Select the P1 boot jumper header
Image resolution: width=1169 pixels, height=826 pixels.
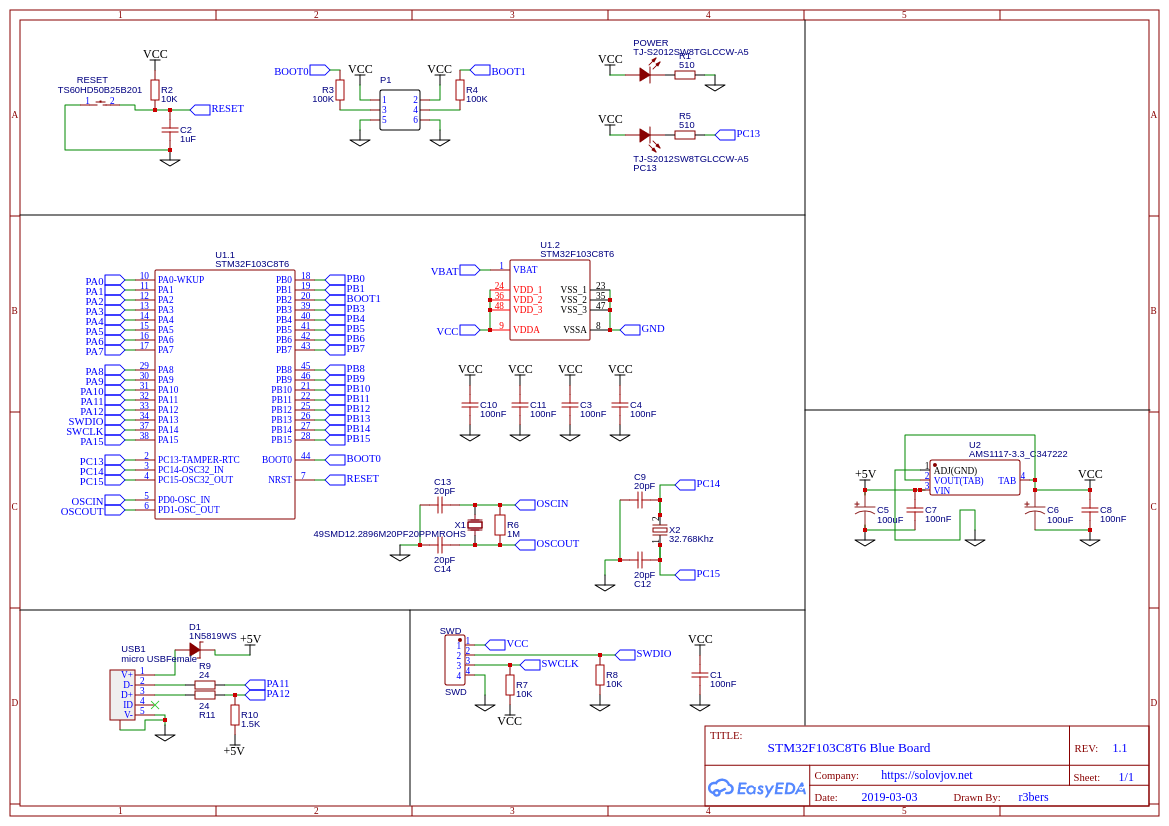[x=400, y=110]
